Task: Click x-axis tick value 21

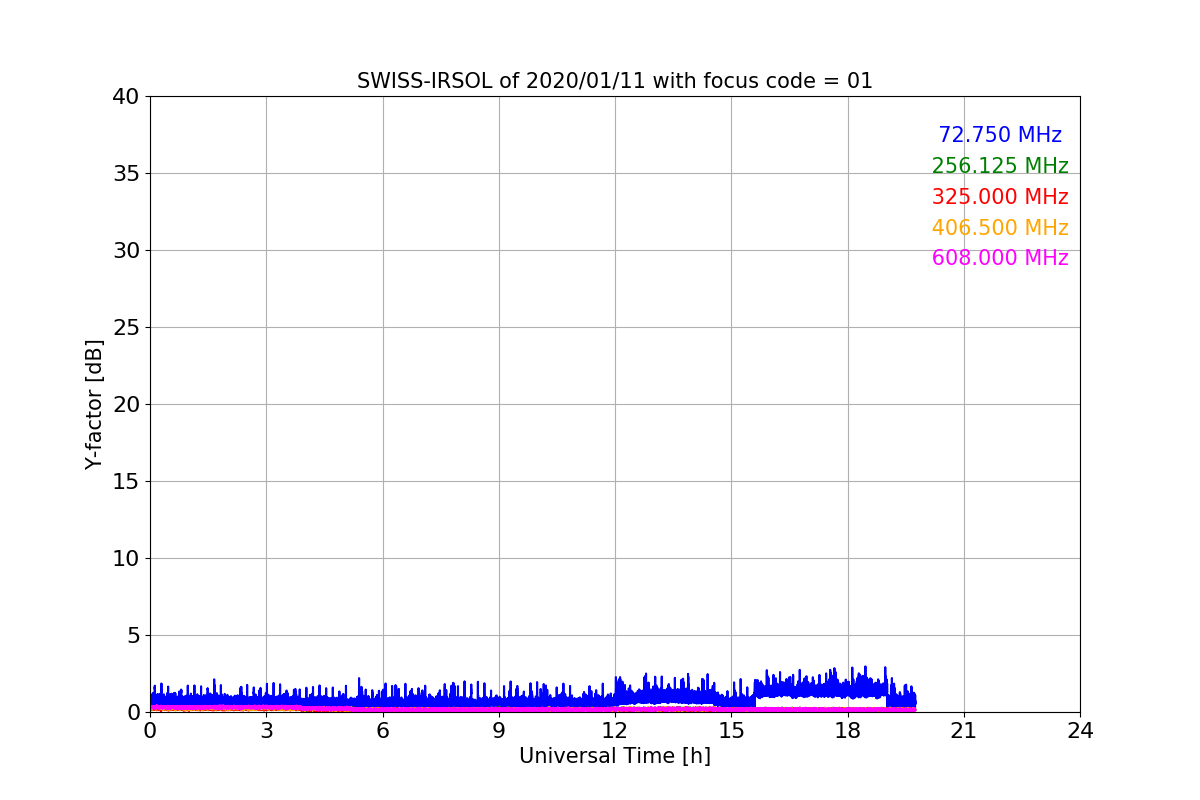Action: (x=964, y=731)
